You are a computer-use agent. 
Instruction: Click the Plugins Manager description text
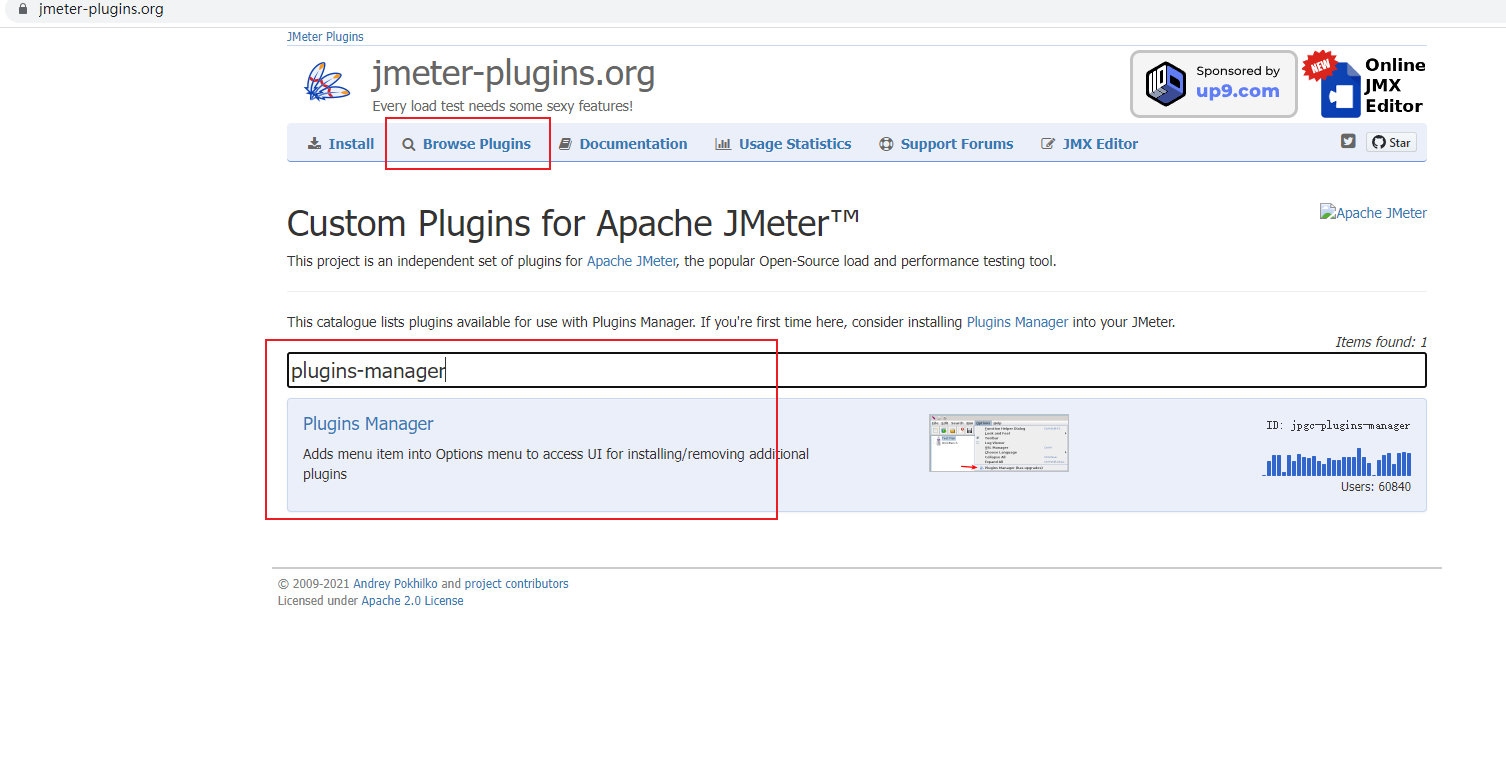pyautogui.click(x=556, y=464)
